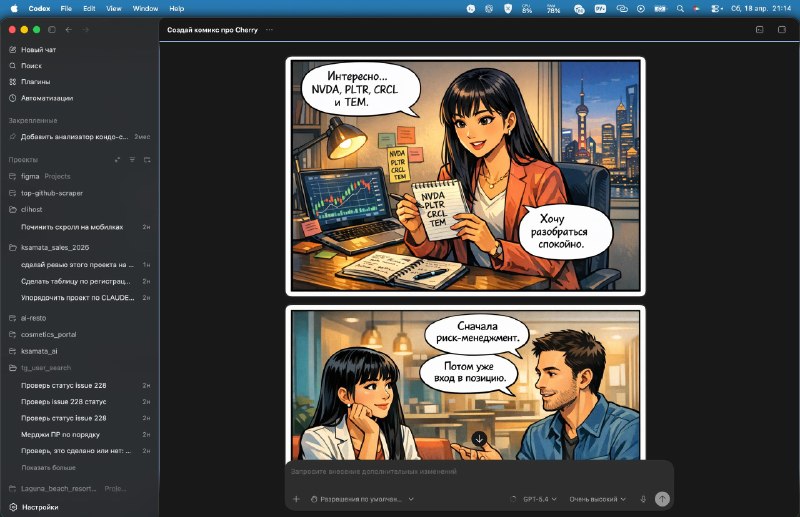Open the permissions dropdown (Разрешения по умолчанию)
Image resolution: width=800 pixels, height=517 pixels.
pyautogui.click(x=362, y=498)
